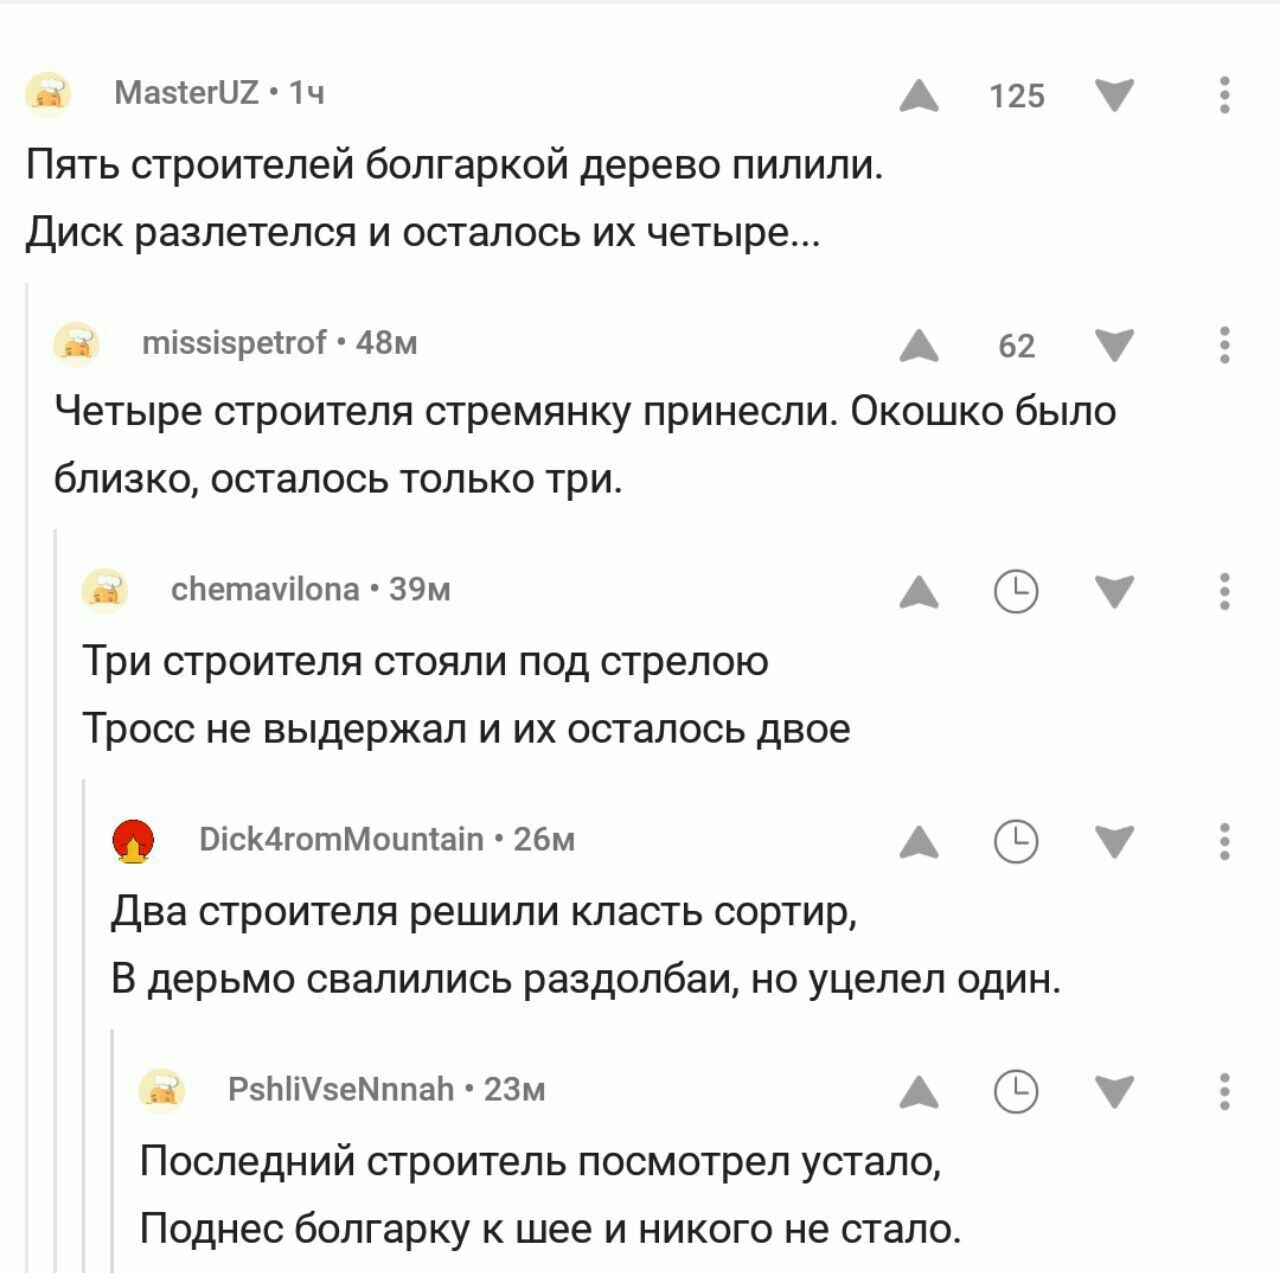This screenshot has width=1280, height=1273.
Task: Upvote Dick4romMountain's comment
Action: point(918,843)
